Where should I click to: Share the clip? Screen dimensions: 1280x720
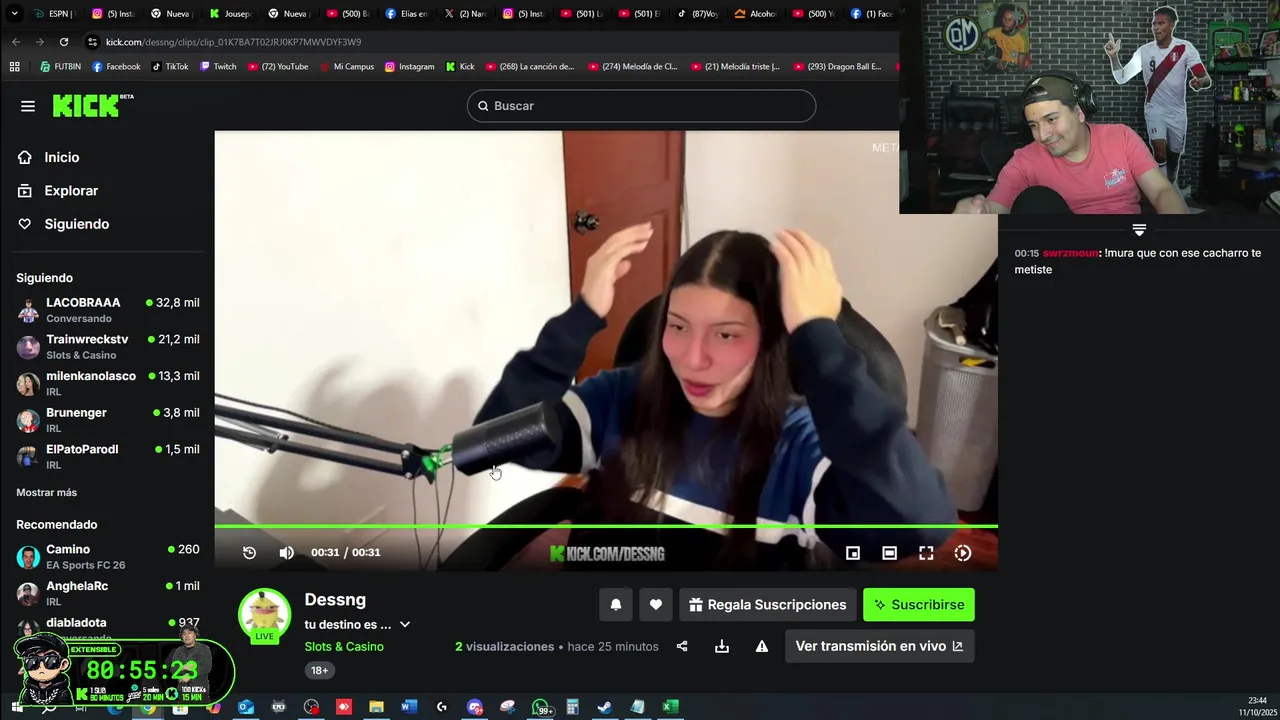point(682,647)
